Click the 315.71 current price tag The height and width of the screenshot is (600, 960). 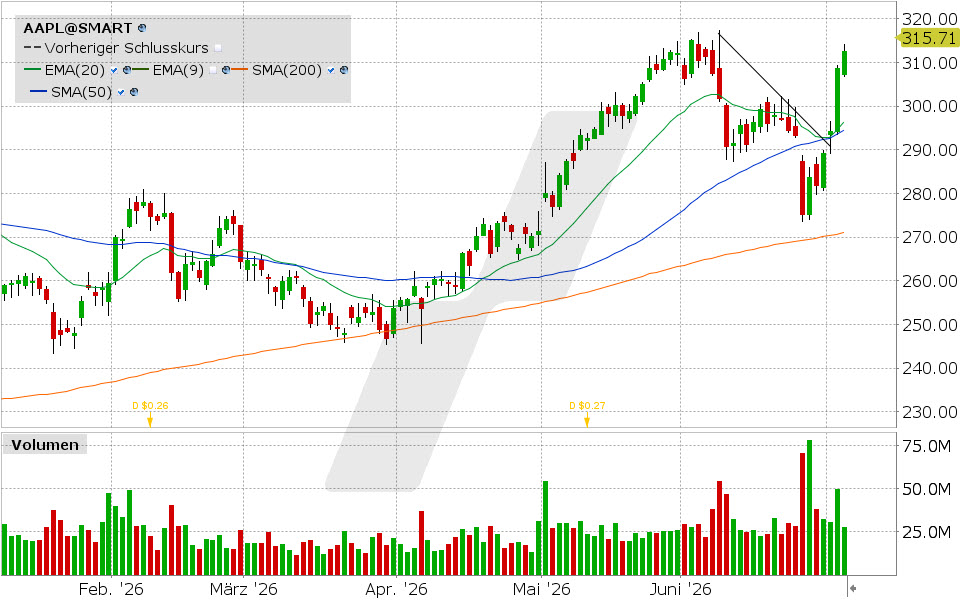(927, 39)
